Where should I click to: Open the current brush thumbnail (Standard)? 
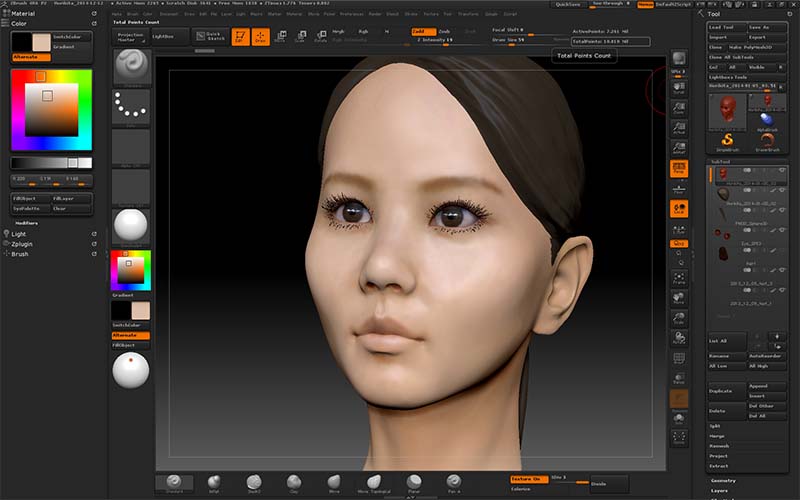[131, 67]
